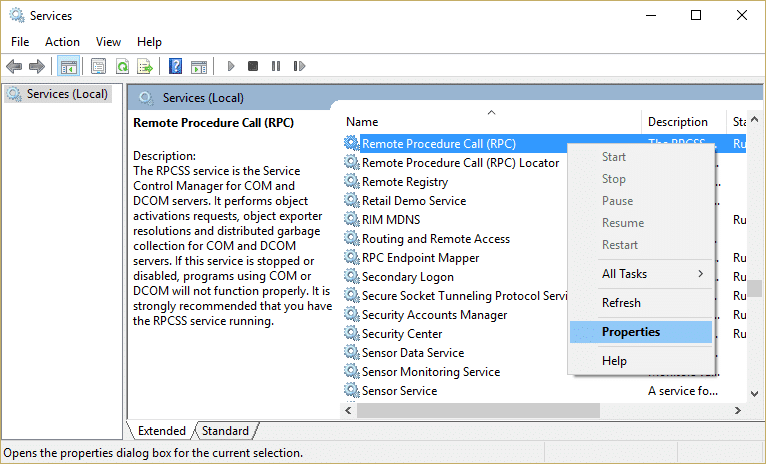This screenshot has width=766, height=464.
Task: Click the Export List toolbar icon
Action: [145, 66]
